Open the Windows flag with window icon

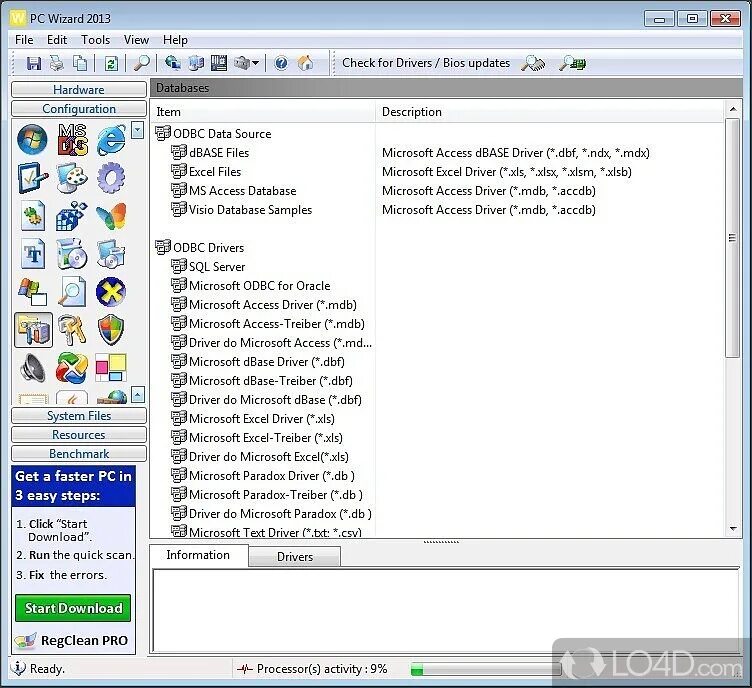pos(33,292)
